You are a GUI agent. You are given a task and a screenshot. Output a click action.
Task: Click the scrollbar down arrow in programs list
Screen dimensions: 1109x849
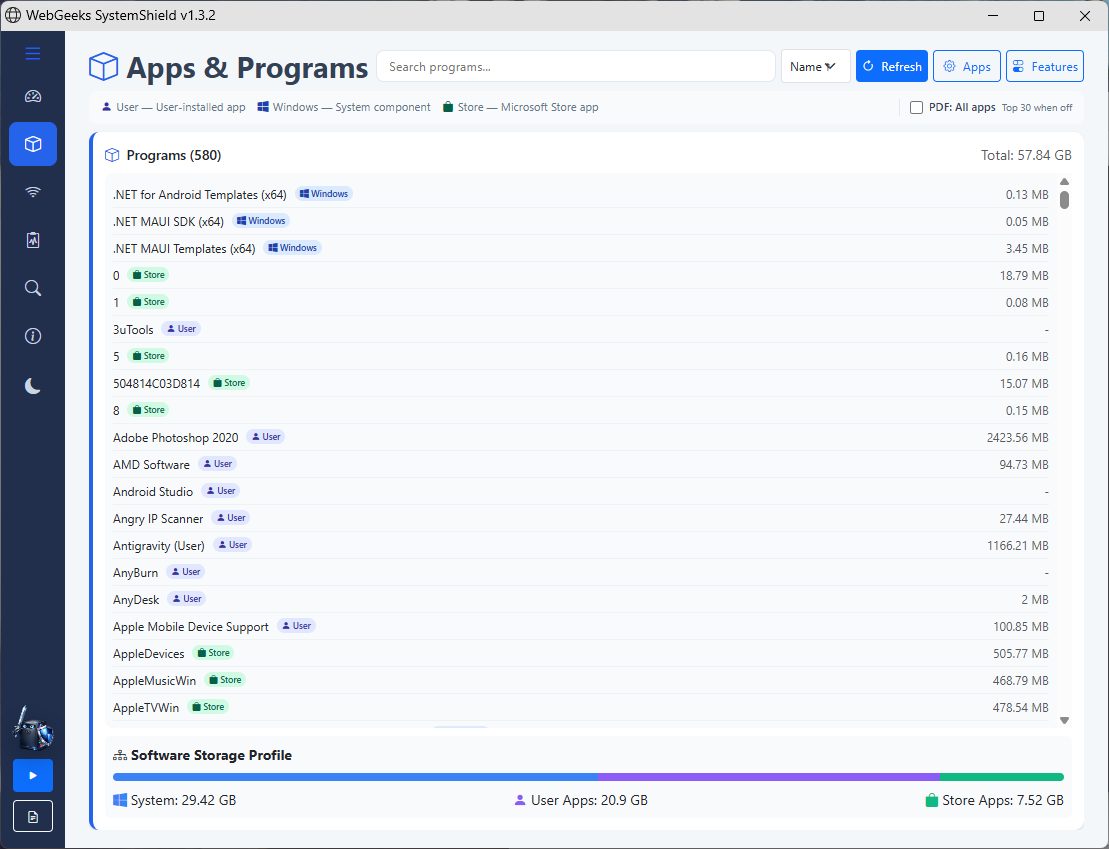[1064, 720]
